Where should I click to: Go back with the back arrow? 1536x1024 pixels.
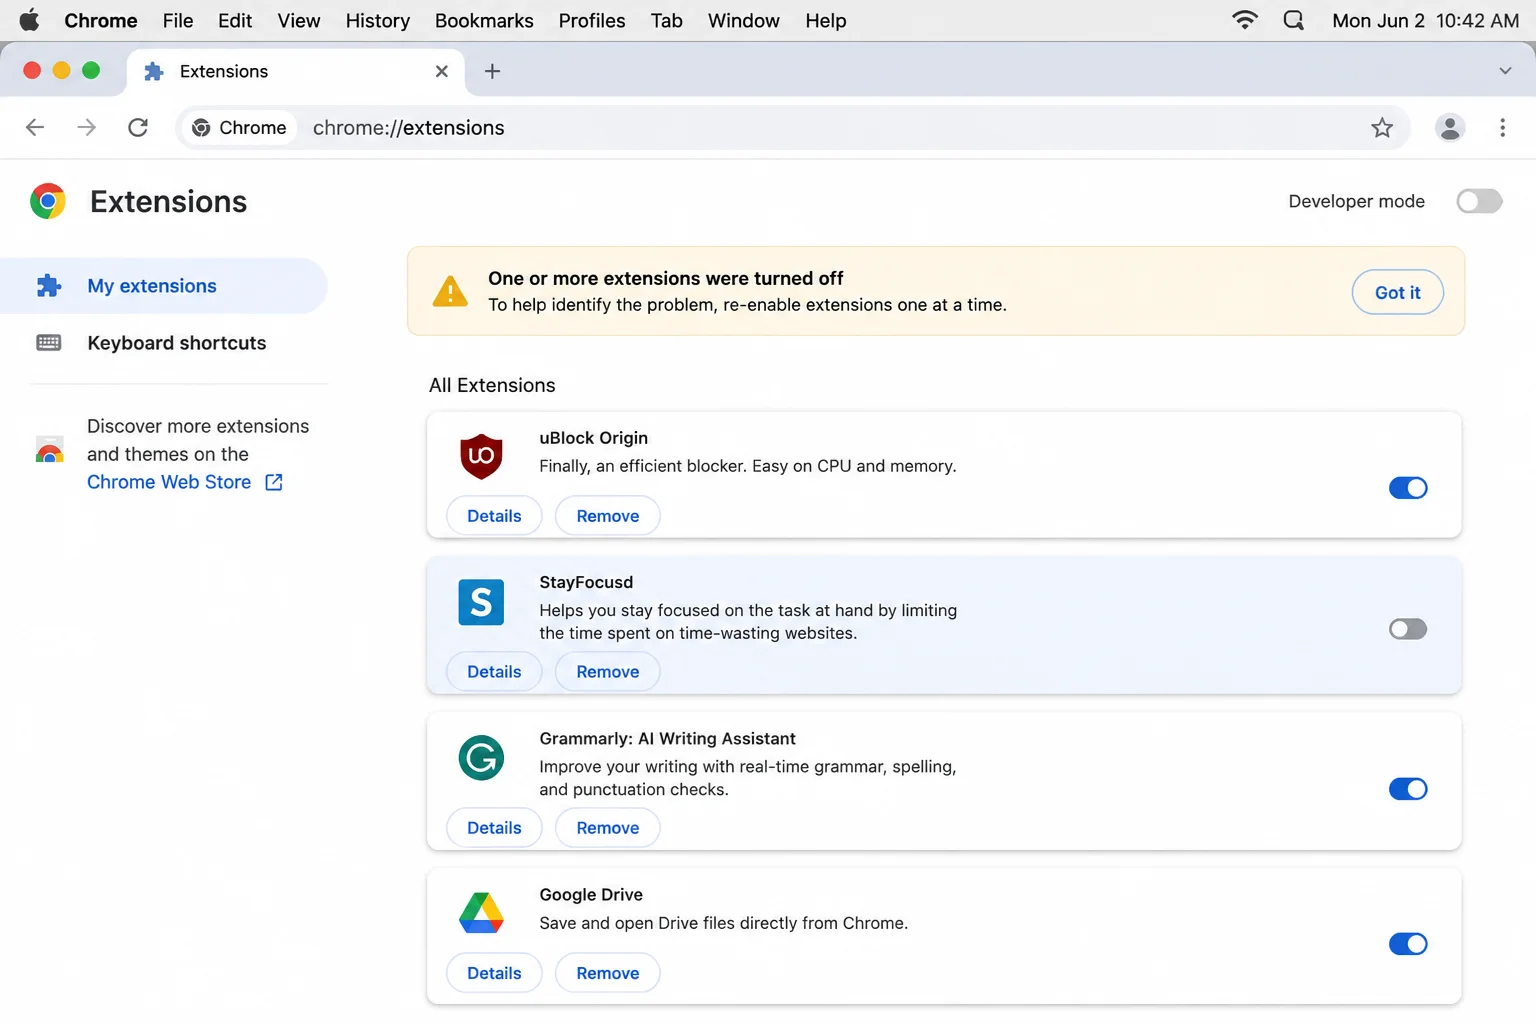coord(35,127)
